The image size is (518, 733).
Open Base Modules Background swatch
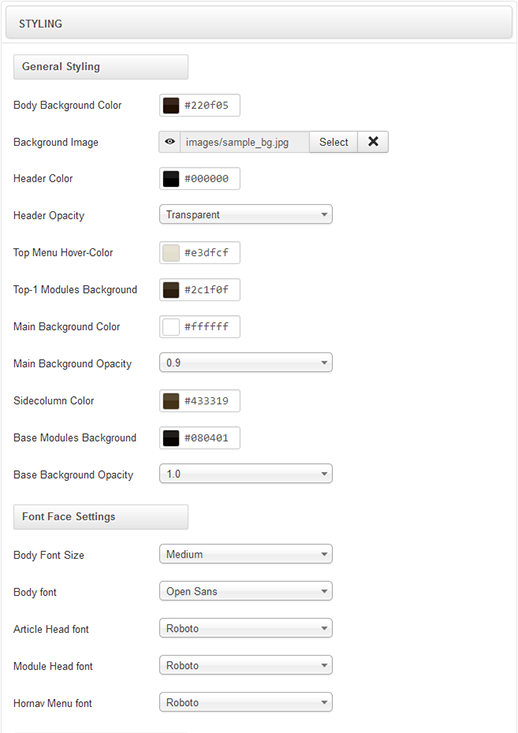click(x=171, y=438)
